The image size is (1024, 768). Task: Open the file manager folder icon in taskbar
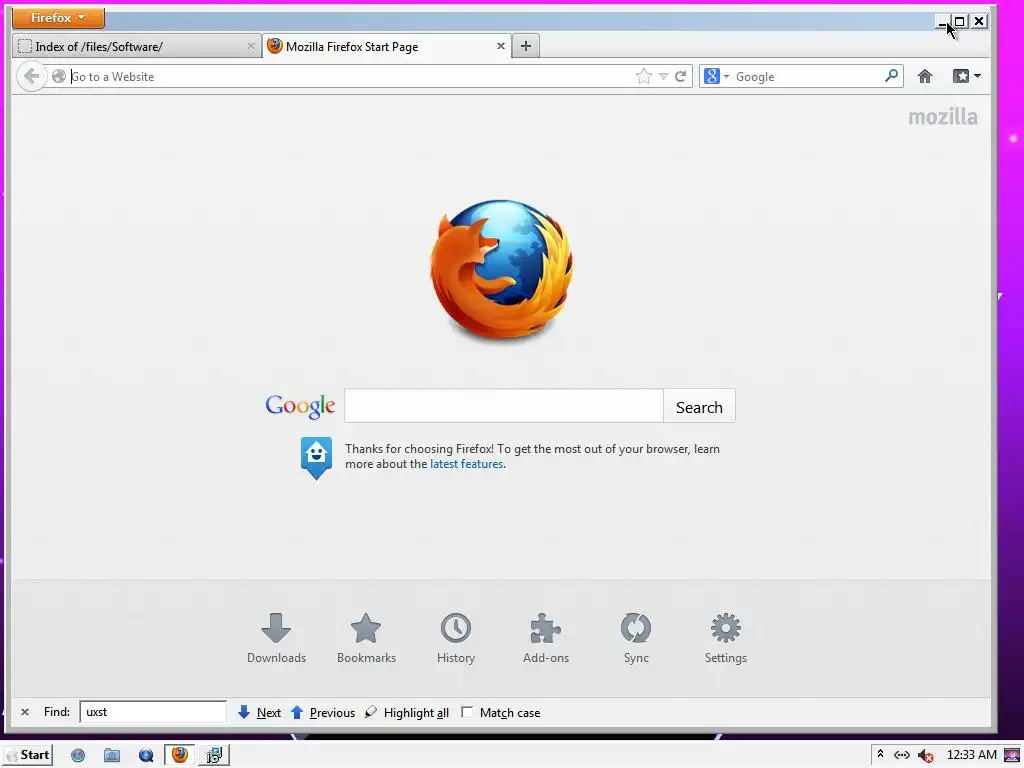(112, 756)
